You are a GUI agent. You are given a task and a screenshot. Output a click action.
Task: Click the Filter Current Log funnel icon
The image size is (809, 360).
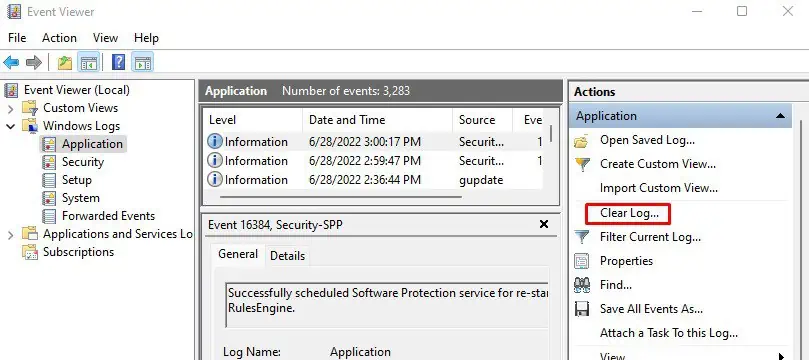pyautogui.click(x=581, y=237)
